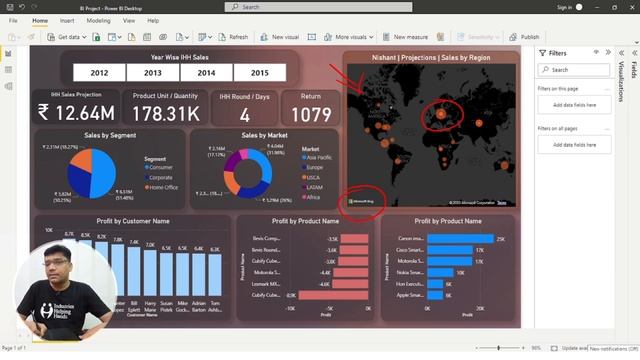Image resolution: width=640 pixels, height=360 pixels.
Task: Select the Home ribbon tab
Action: 40,20
